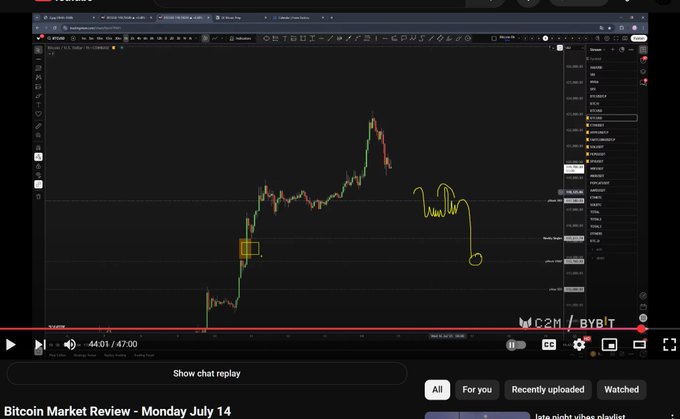Mute the video volume speaker icon
The width and height of the screenshot is (680, 419).
point(69,344)
